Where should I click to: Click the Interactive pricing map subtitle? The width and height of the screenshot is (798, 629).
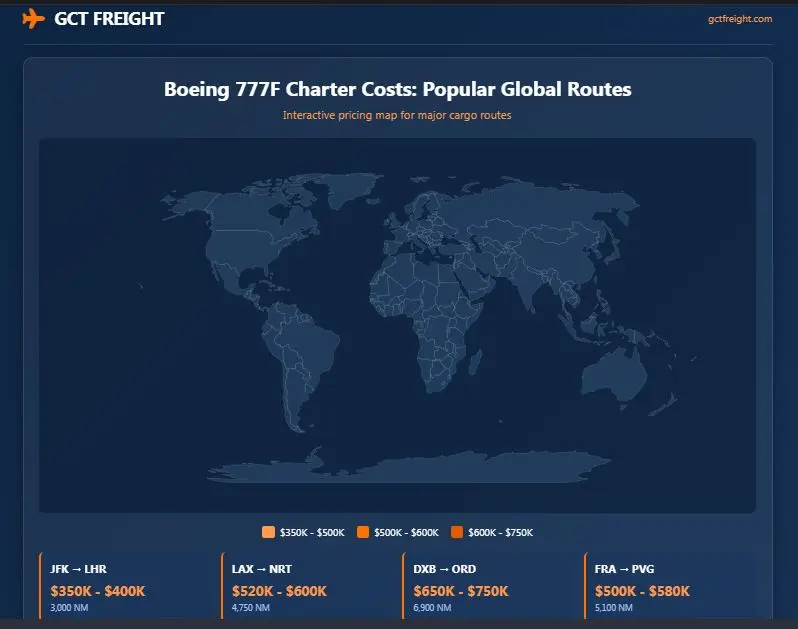[x=397, y=115]
